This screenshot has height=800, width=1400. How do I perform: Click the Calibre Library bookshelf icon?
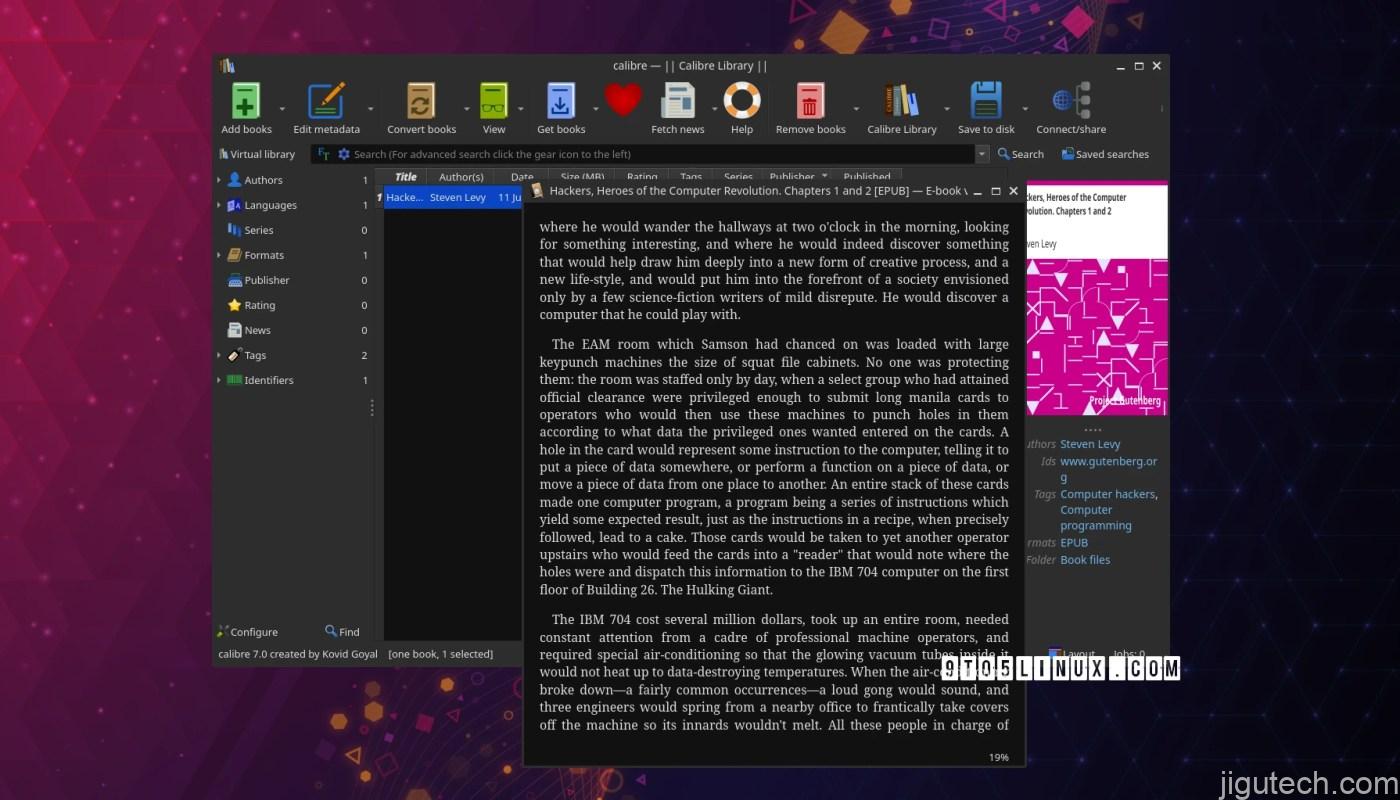tap(902, 101)
